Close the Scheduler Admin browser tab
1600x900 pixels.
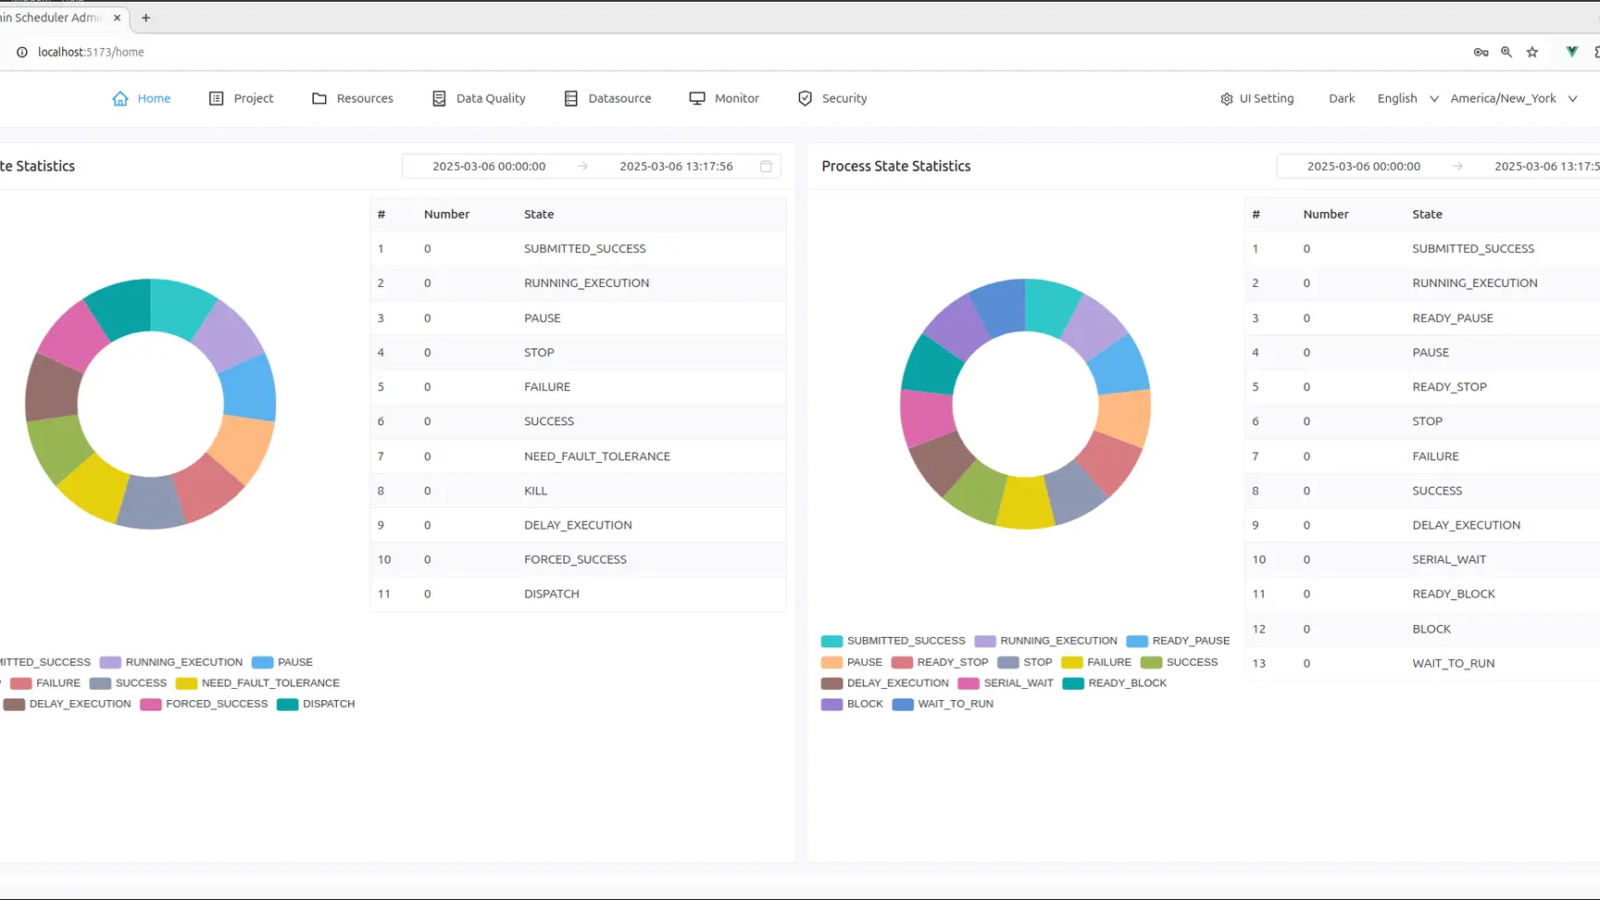pos(116,17)
